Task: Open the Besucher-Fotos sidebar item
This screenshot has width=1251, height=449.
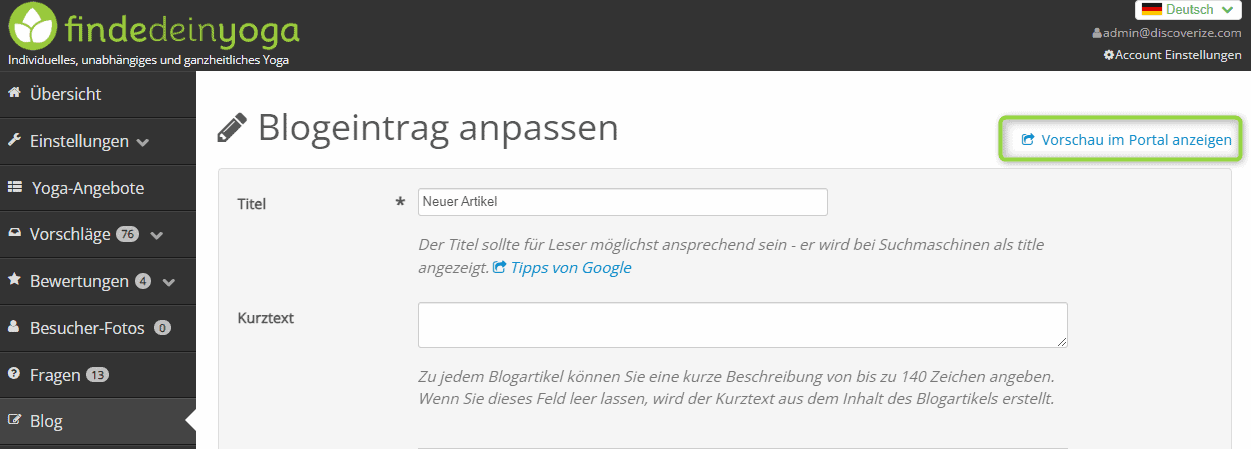Action: tap(98, 327)
